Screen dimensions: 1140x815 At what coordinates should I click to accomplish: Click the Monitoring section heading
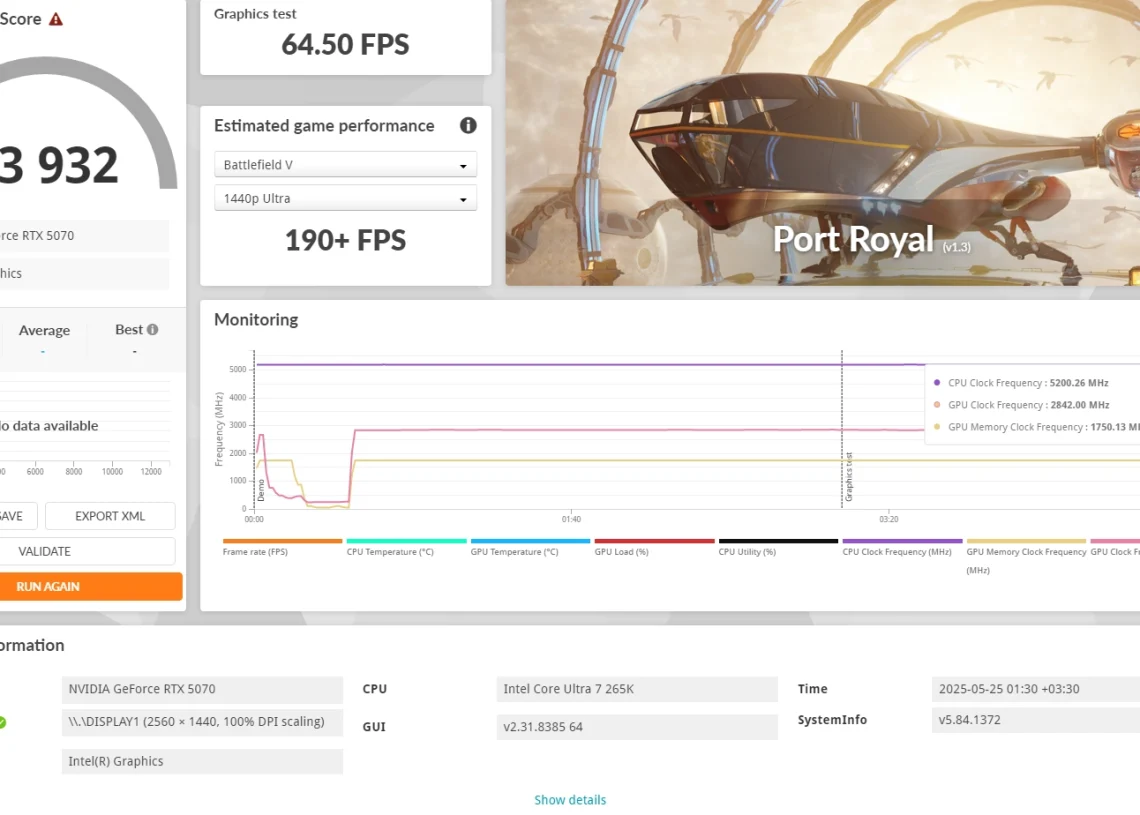[256, 320]
